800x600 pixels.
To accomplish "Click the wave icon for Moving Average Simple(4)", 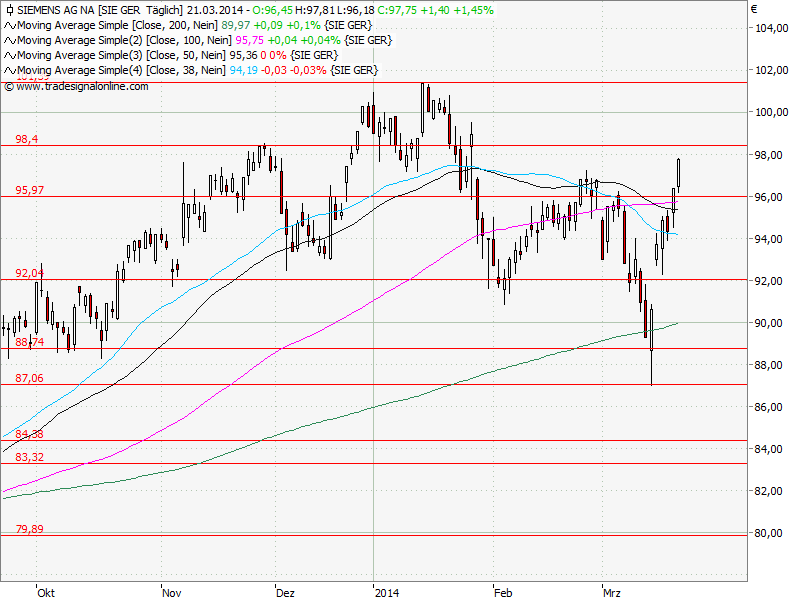I will pyautogui.click(x=8, y=69).
